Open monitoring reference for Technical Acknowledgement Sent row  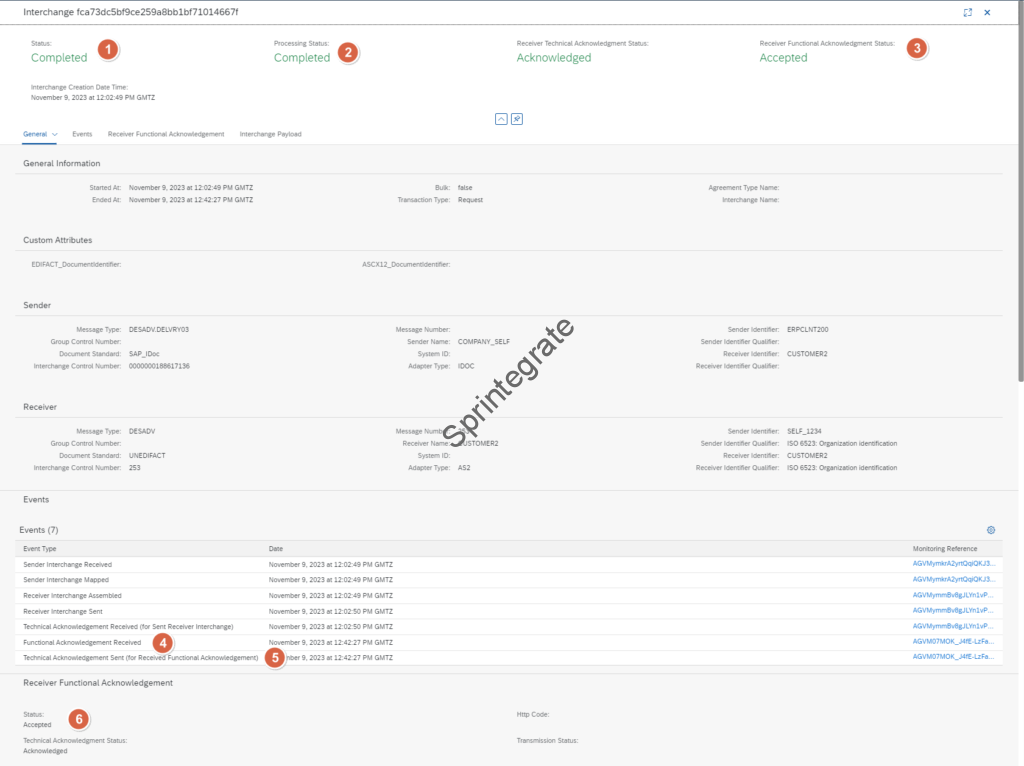pyautogui.click(x=953, y=657)
